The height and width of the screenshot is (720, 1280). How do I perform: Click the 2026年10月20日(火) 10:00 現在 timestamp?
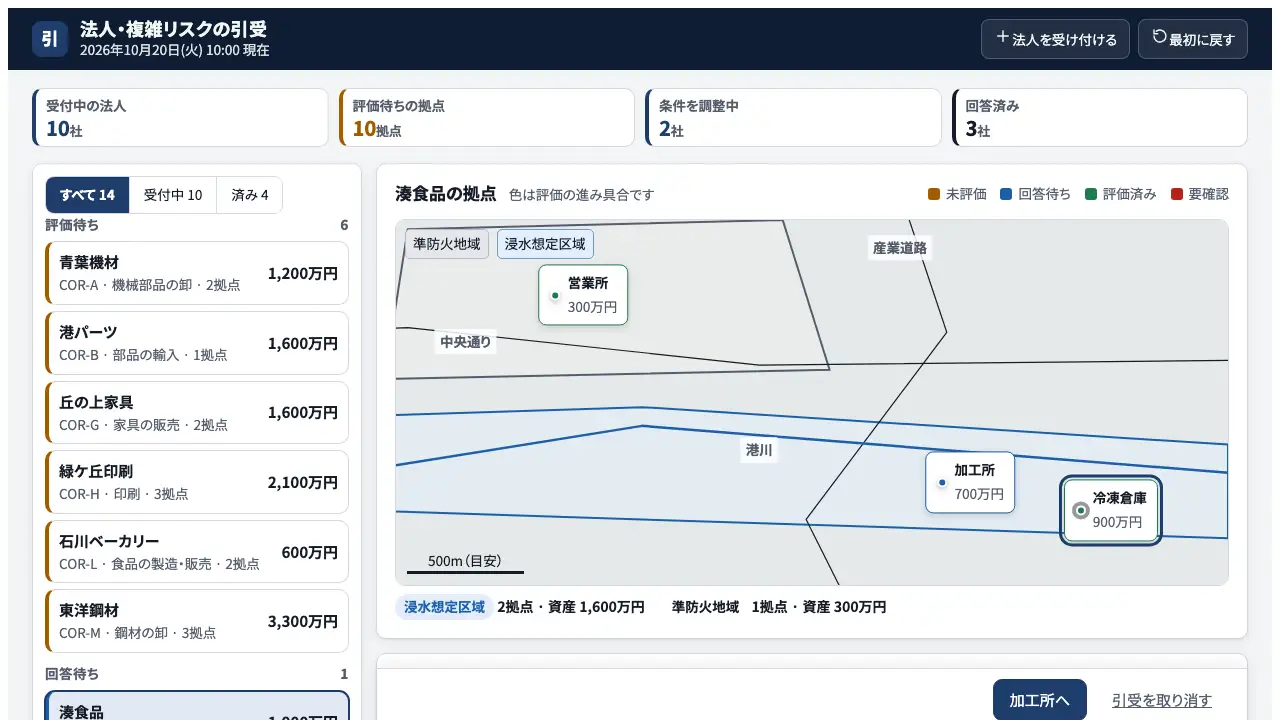tap(175, 50)
